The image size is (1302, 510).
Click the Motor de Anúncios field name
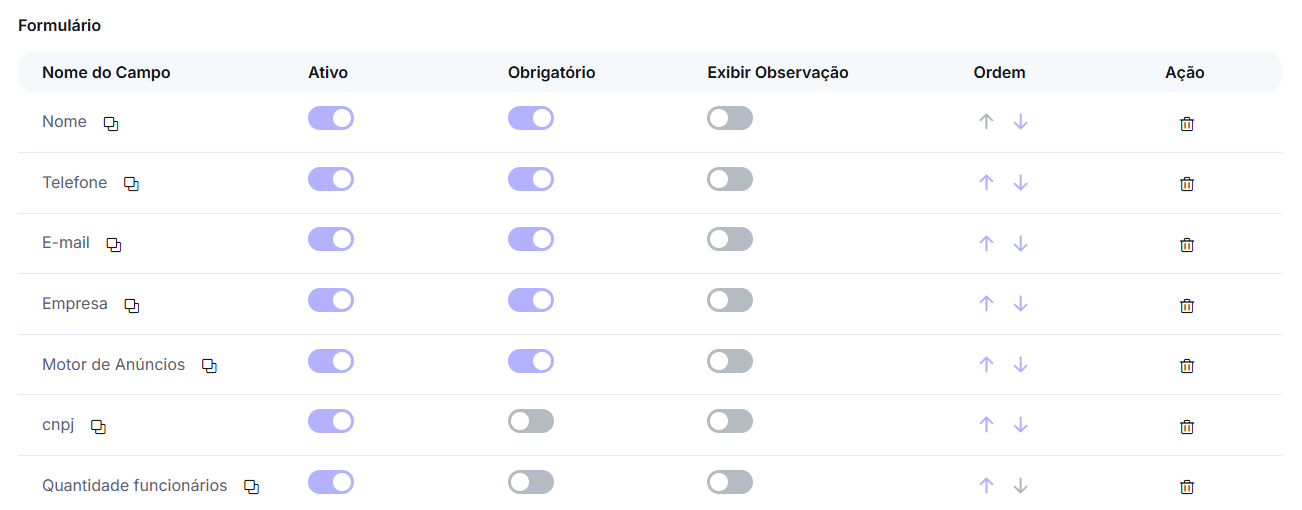(x=113, y=365)
